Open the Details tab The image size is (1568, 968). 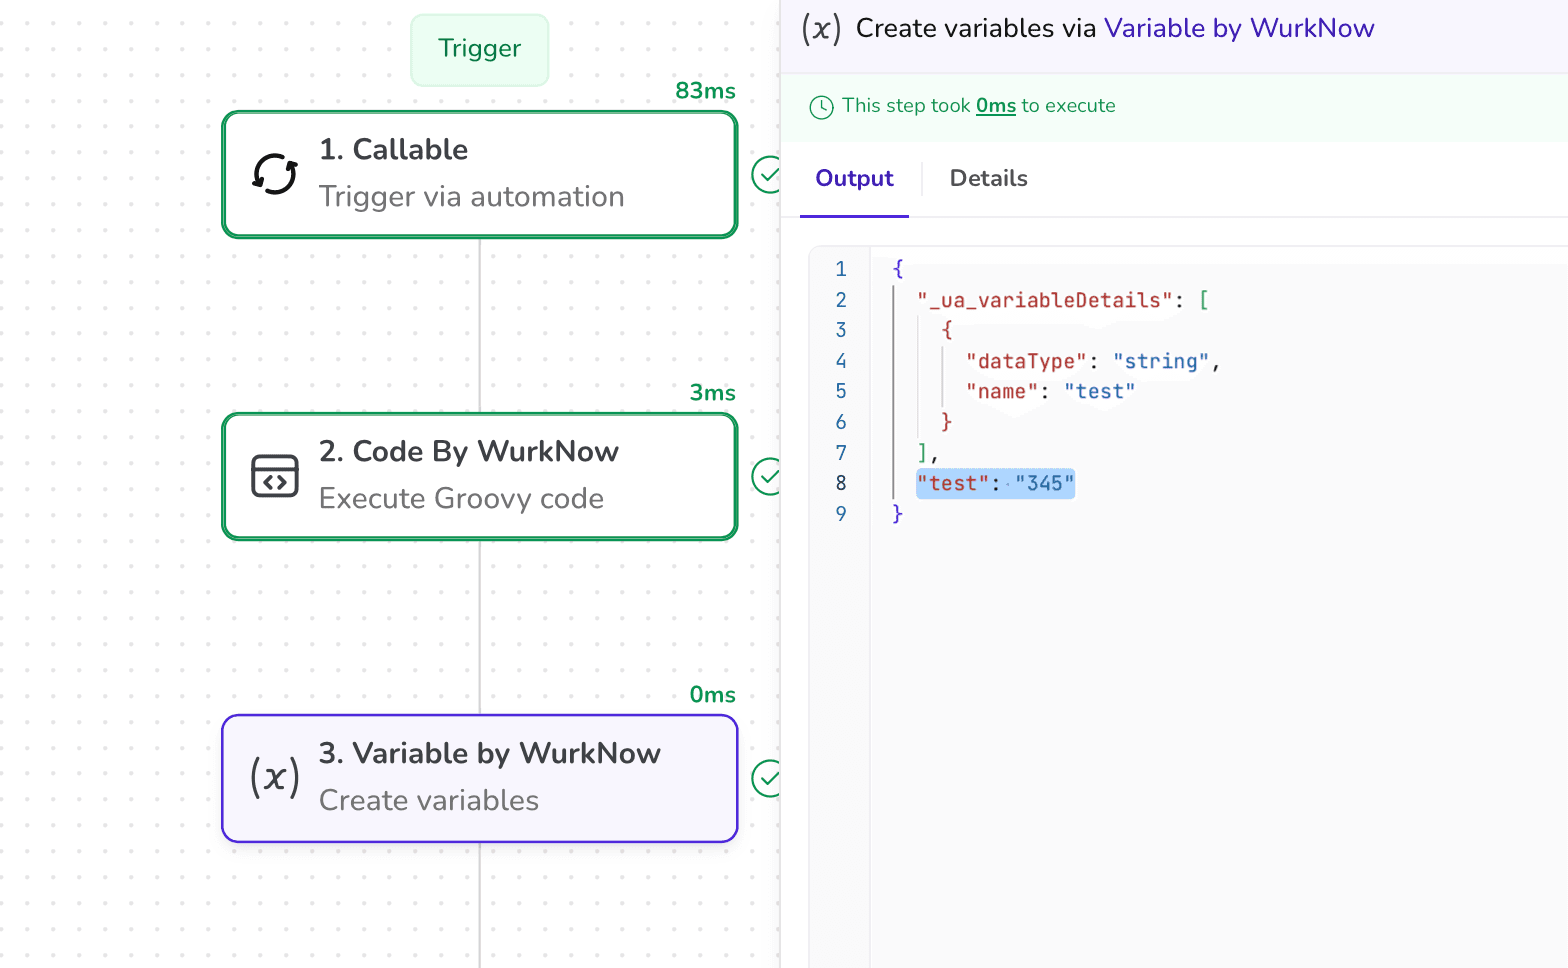(988, 179)
